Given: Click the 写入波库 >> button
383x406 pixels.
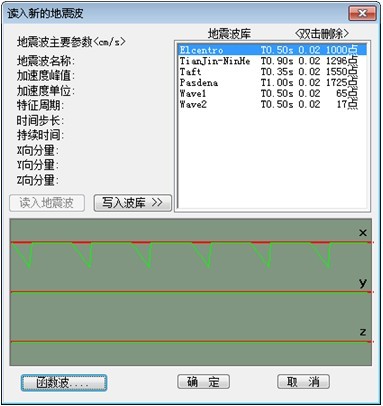Looking at the screenshot, I should click(133, 203).
